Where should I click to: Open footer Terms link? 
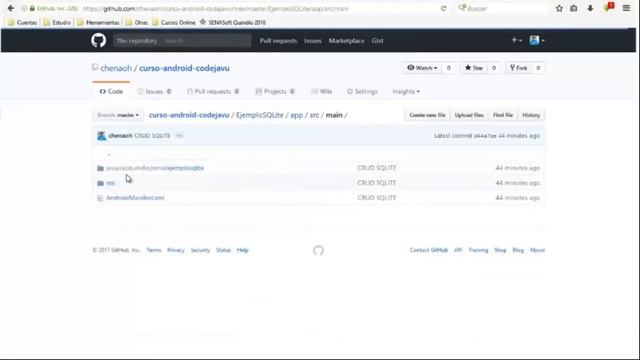coord(154,250)
